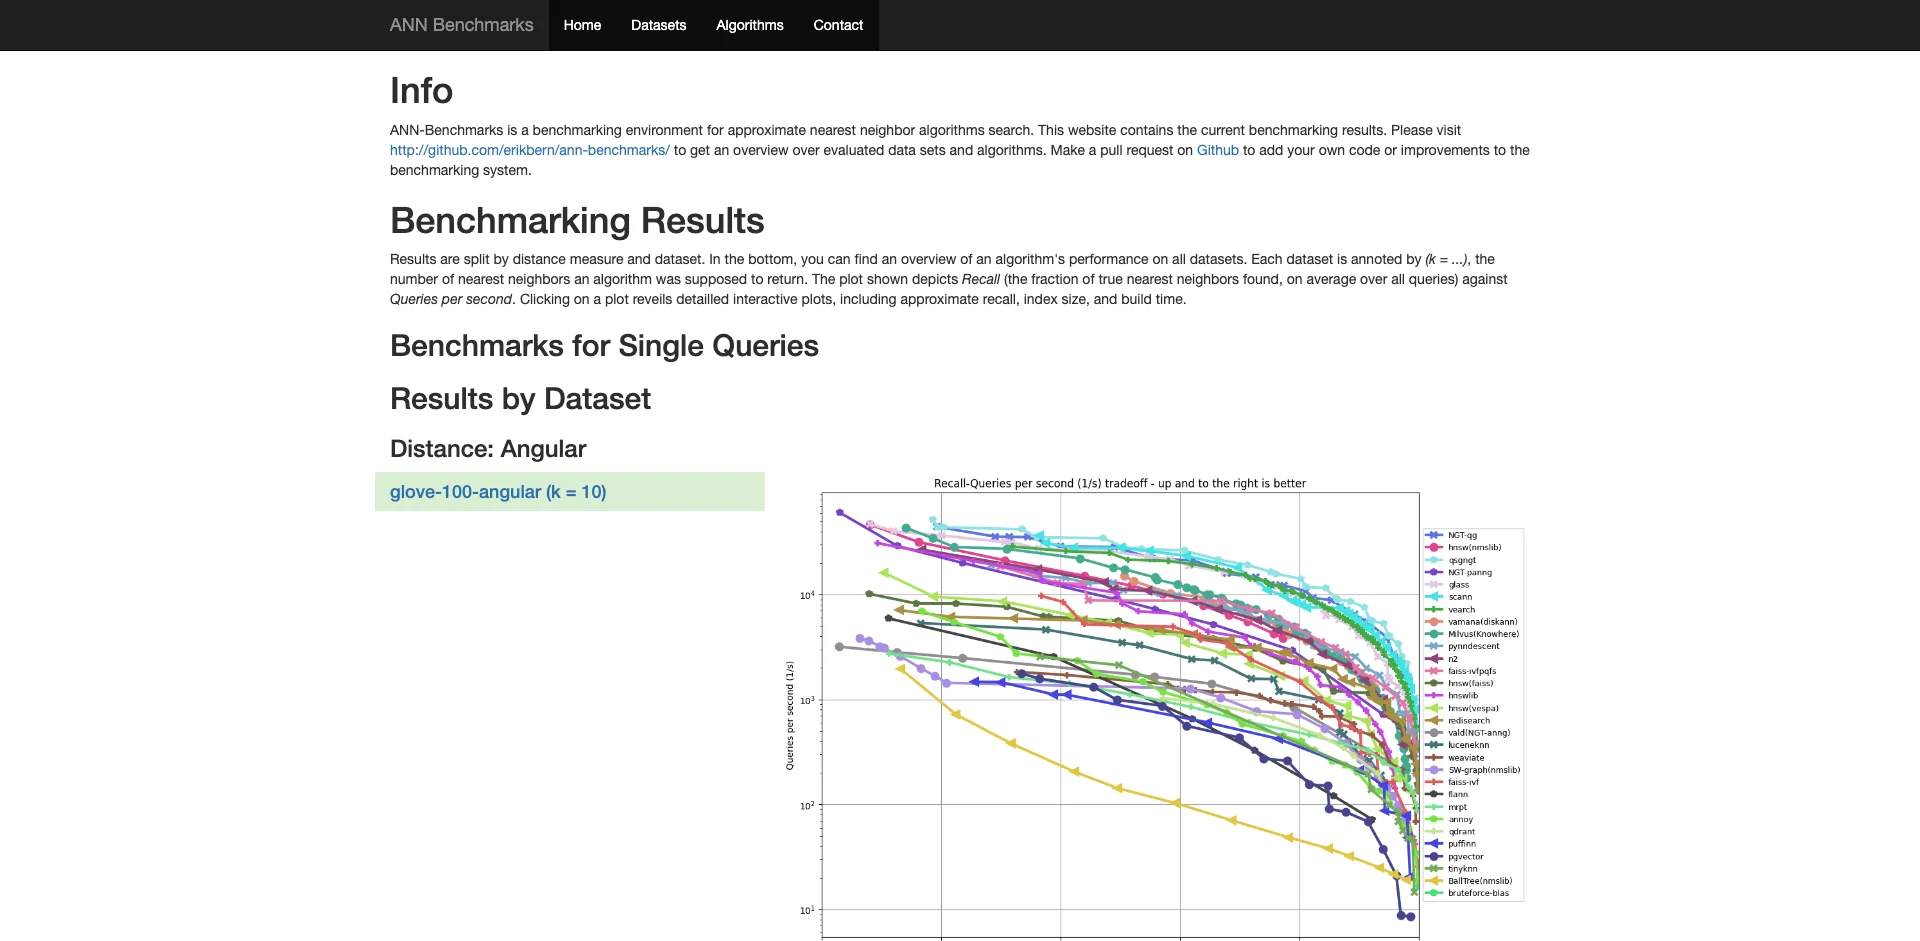Screen dimensions: 1920x941
Task: Click the plot title 'Recall-Queries per second (1/s) tradeoff'
Action: click(x=1120, y=483)
